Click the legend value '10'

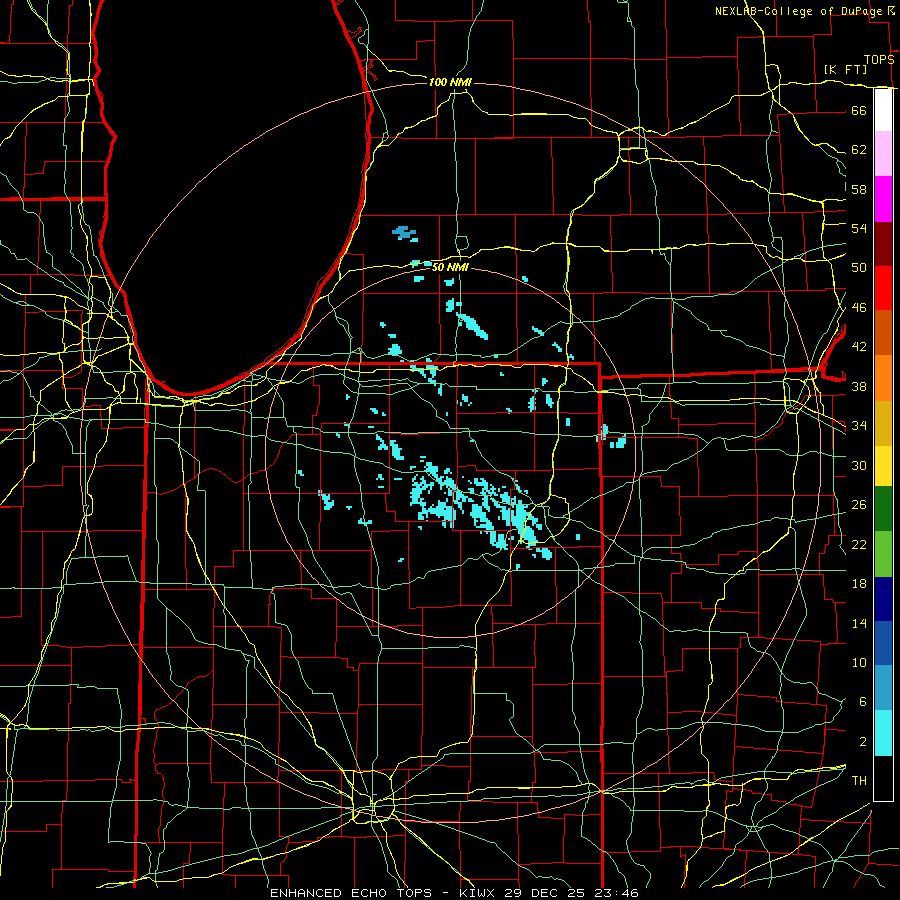pos(859,662)
